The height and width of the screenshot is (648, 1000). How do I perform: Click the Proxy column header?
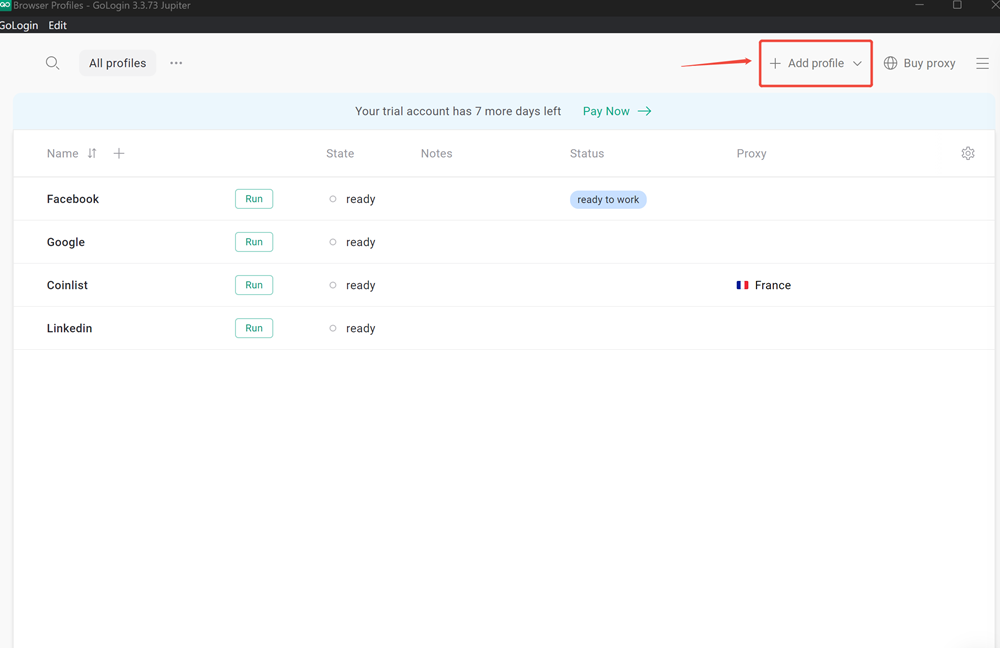click(x=751, y=153)
